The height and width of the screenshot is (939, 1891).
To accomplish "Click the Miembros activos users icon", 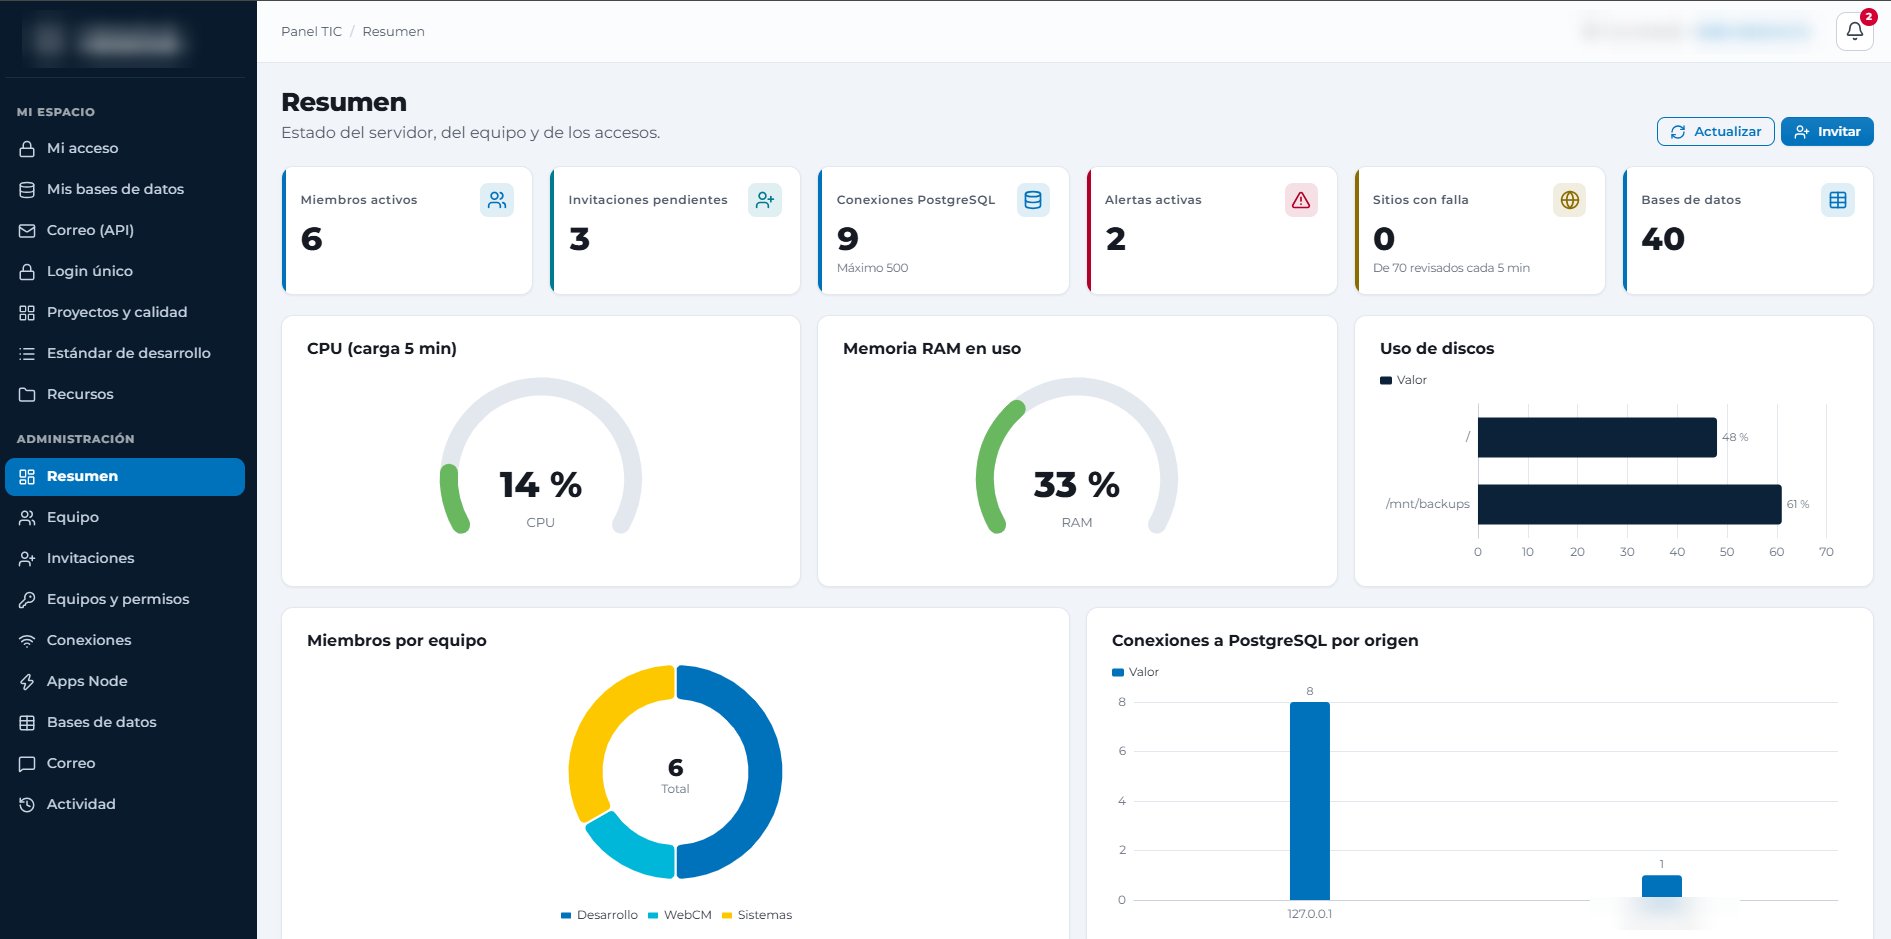I will 497,200.
